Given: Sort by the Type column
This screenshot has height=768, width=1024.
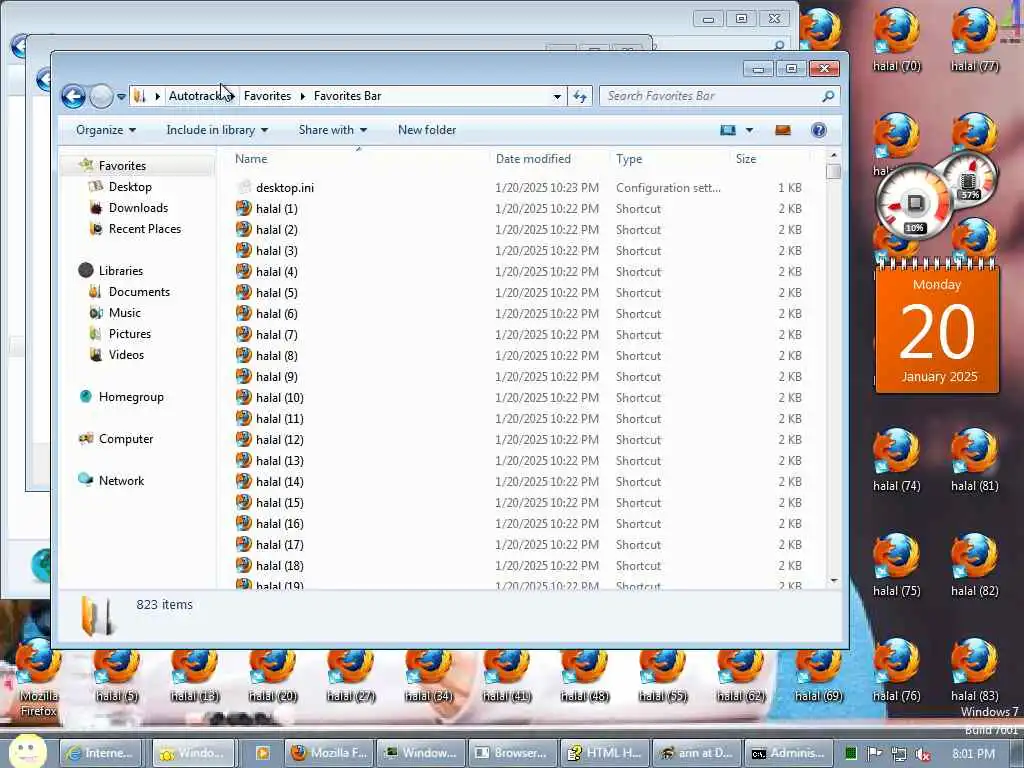Looking at the screenshot, I should click(x=670, y=159).
